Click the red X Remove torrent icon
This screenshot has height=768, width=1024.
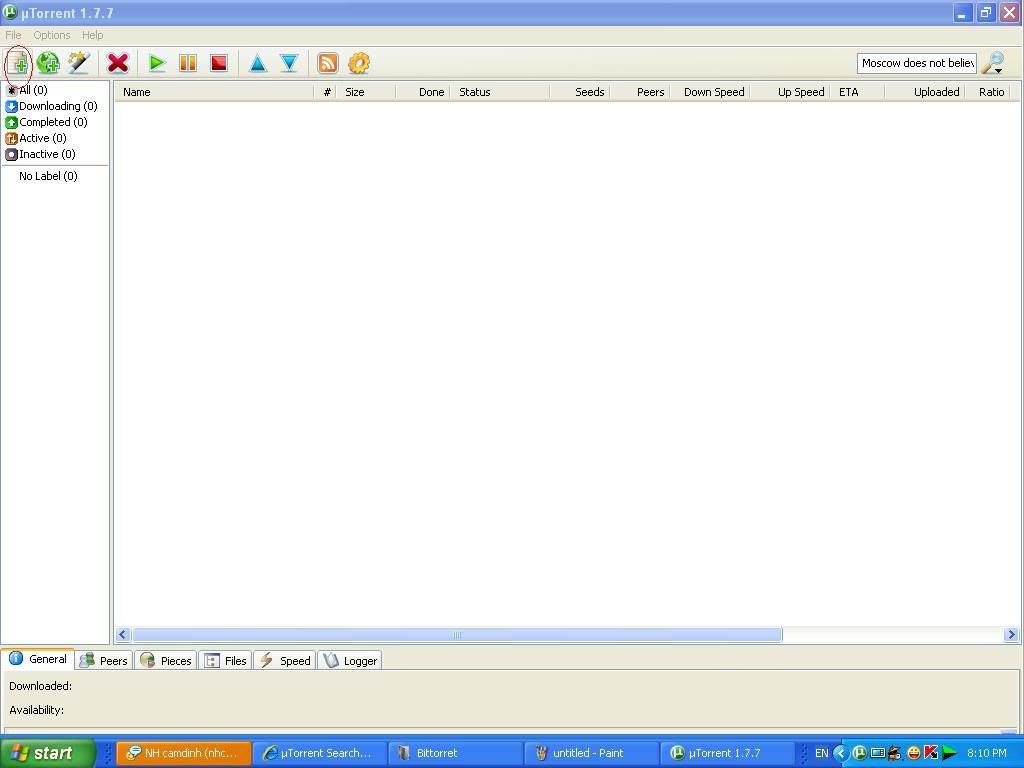[118, 63]
